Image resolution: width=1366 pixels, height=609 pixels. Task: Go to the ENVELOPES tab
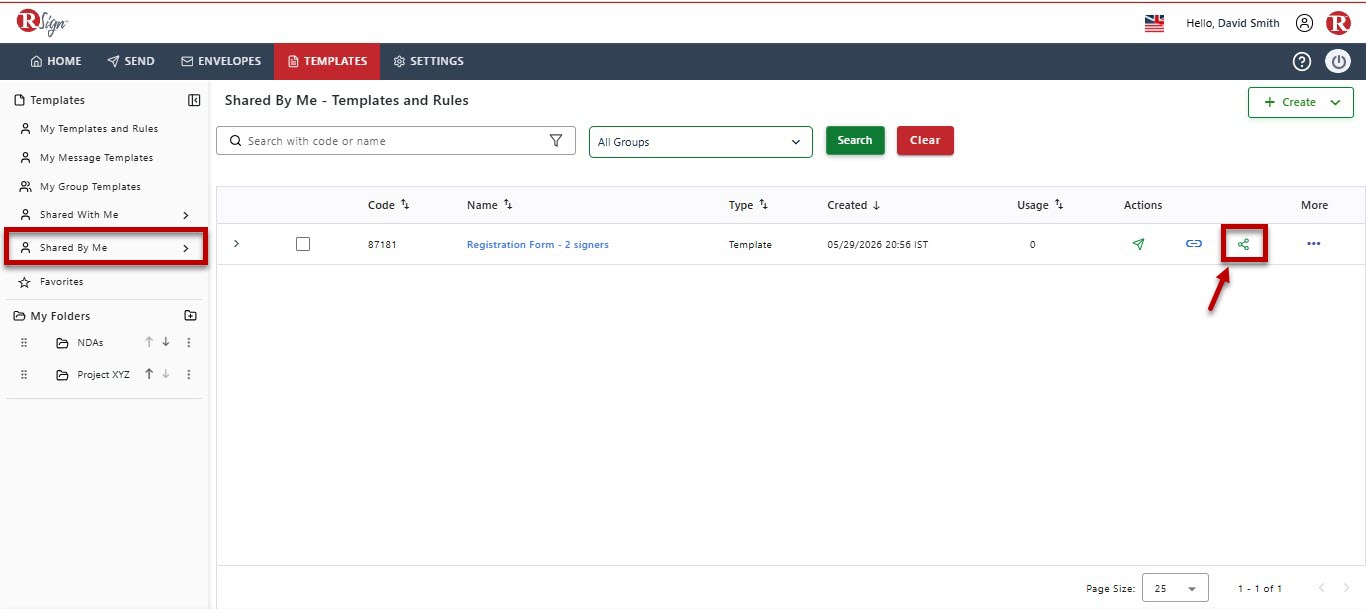pos(221,61)
